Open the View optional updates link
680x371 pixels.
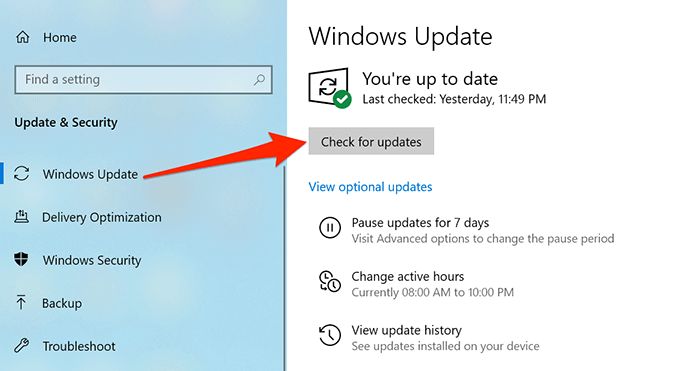coord(370,187)
